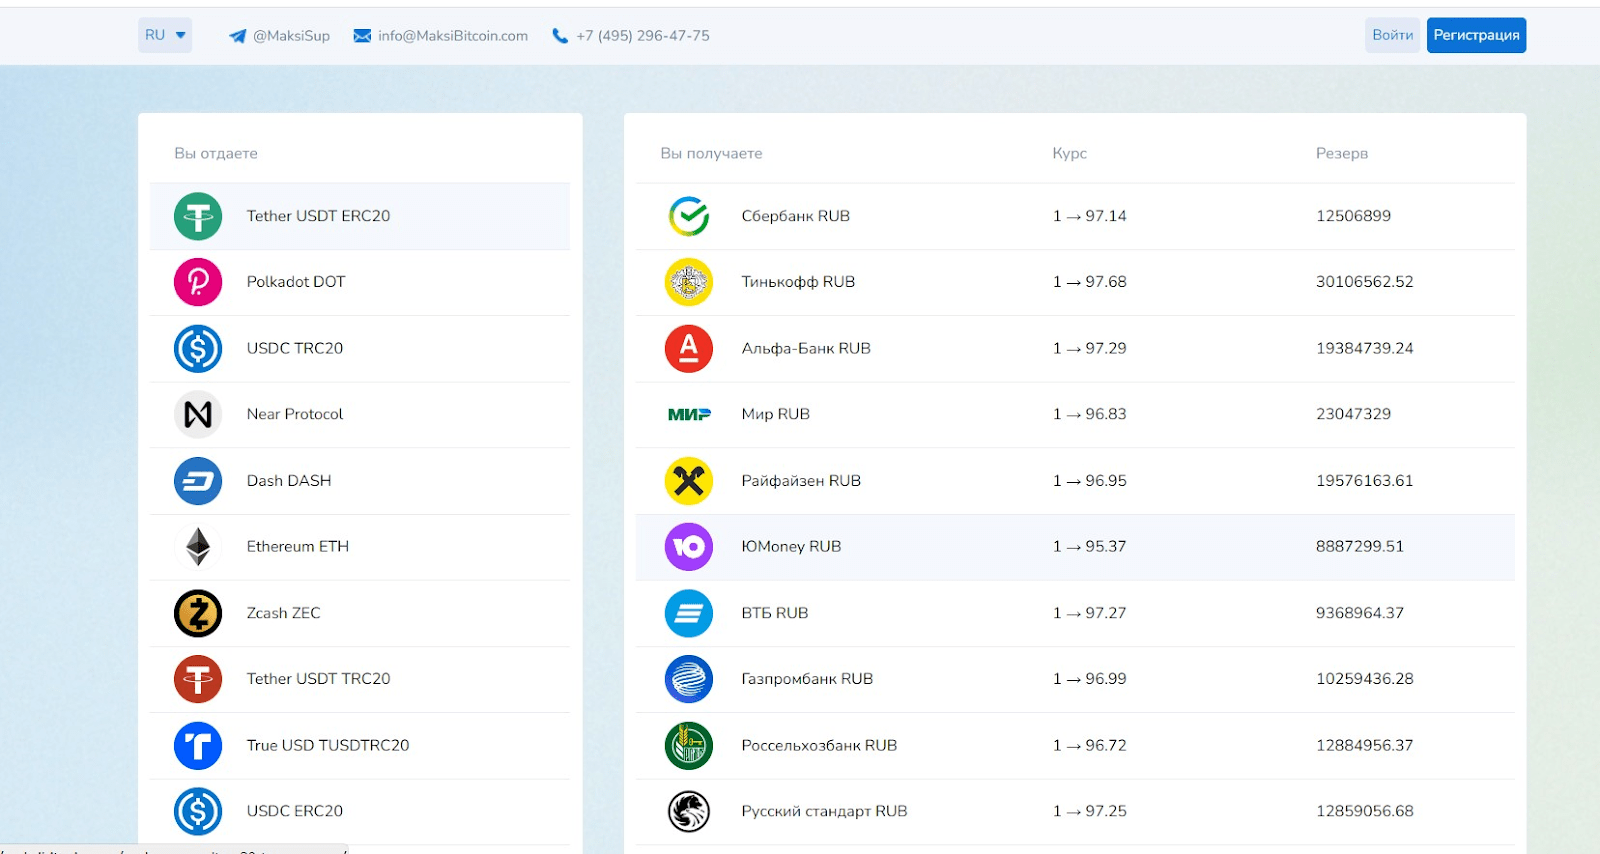Click the Регистрация button
This screenshot has height=854, width=1600.
pos(1476,35)
